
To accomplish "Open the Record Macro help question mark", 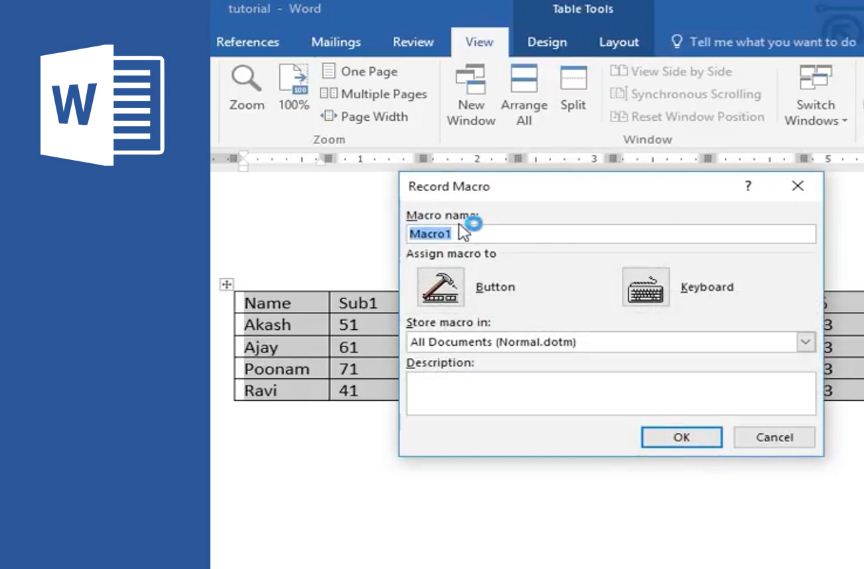I will (x=748, y=186).
